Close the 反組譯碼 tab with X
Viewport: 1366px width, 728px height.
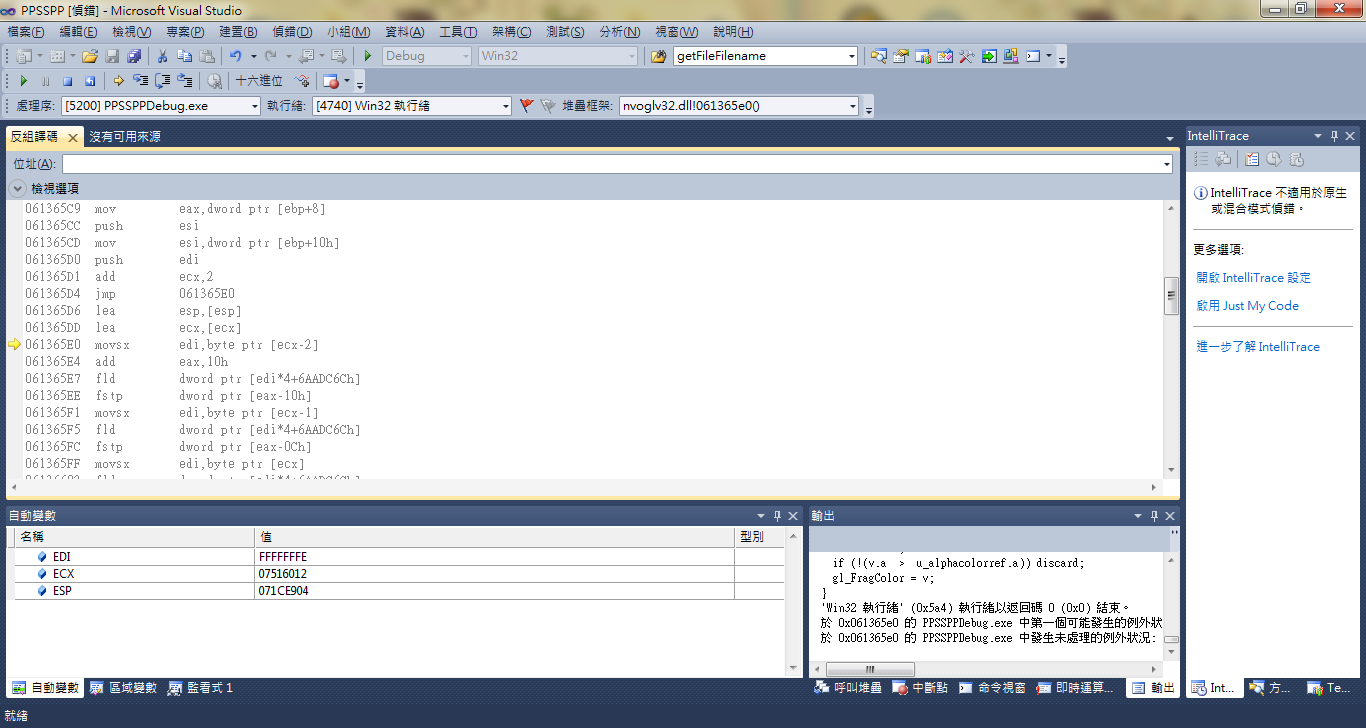[72, 137]
